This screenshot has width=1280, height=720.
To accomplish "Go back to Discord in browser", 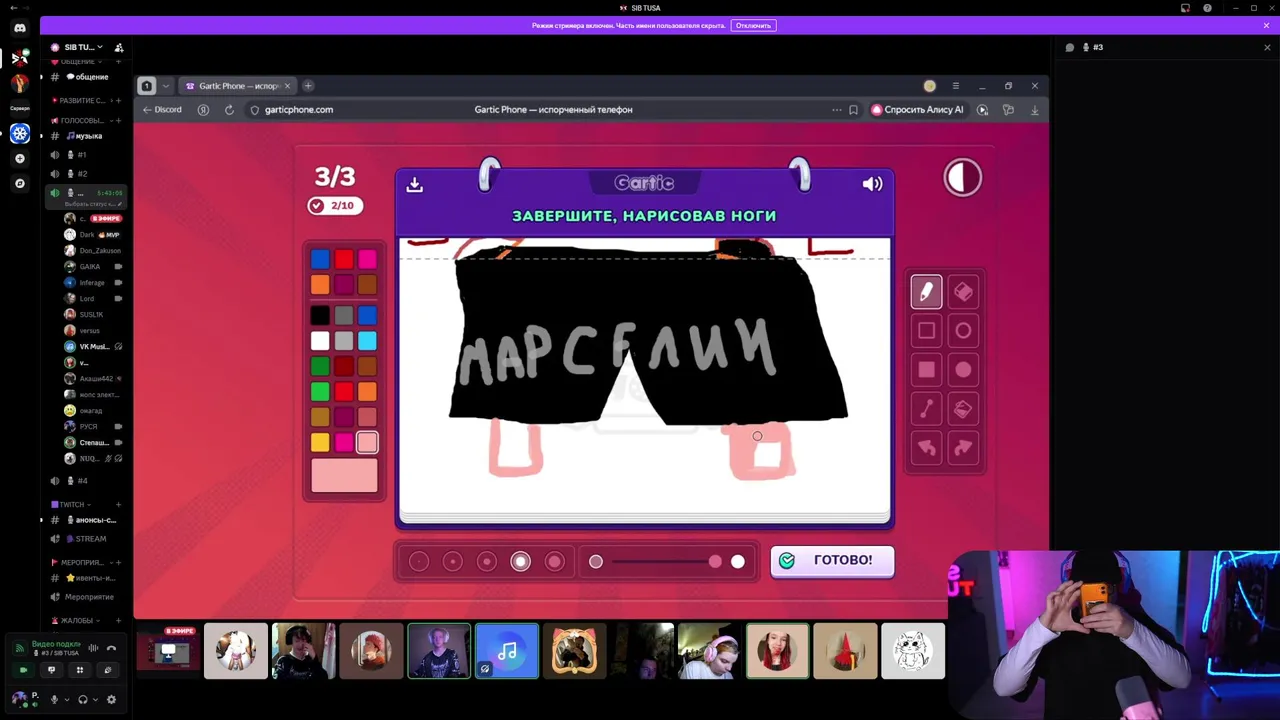I will tap(162, 110).
